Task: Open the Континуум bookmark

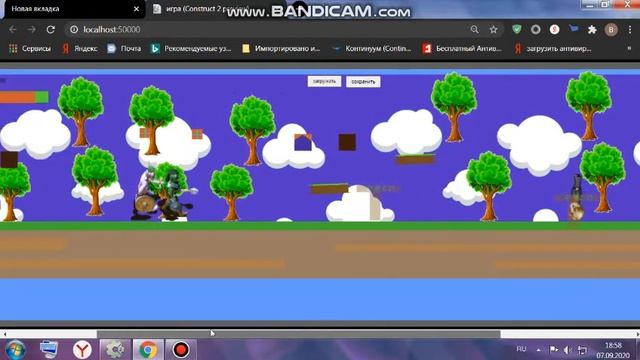Action: coord(371,49)
